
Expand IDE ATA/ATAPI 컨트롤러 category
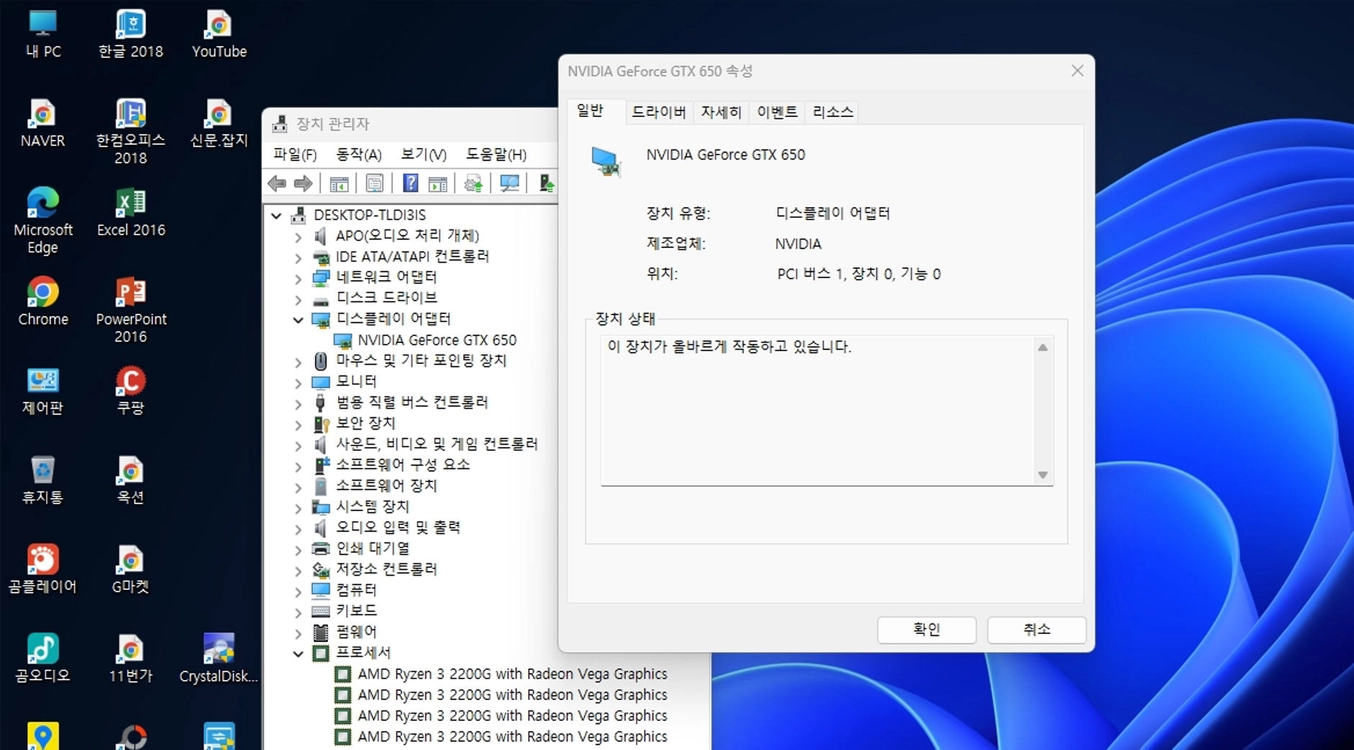click(298, 257)
